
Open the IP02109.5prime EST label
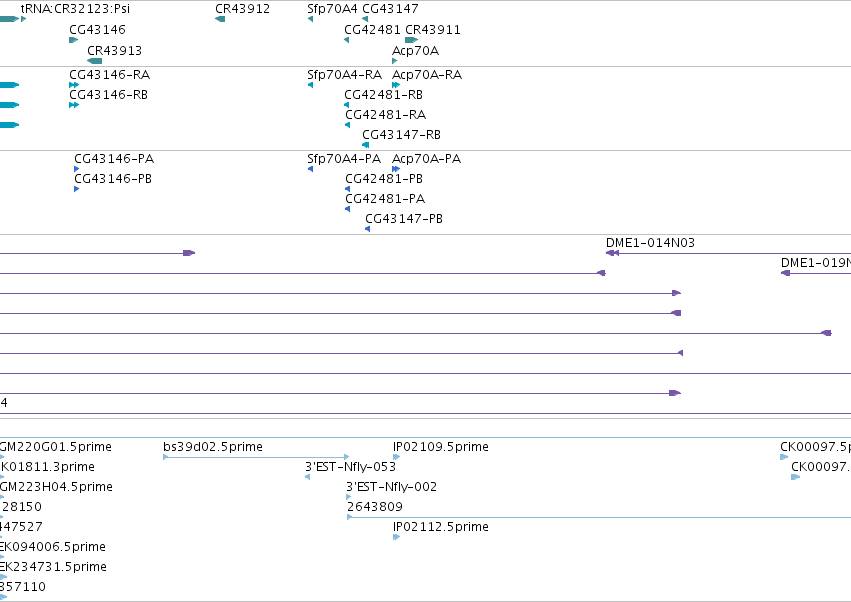pos(441,447)
